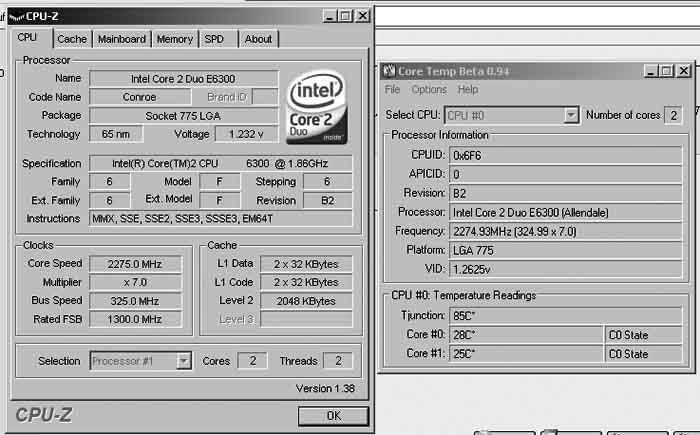This screenshot has height=435, width=700.
Task: Minimize the CPU-Z window
Action: click(x=329, y=17)
